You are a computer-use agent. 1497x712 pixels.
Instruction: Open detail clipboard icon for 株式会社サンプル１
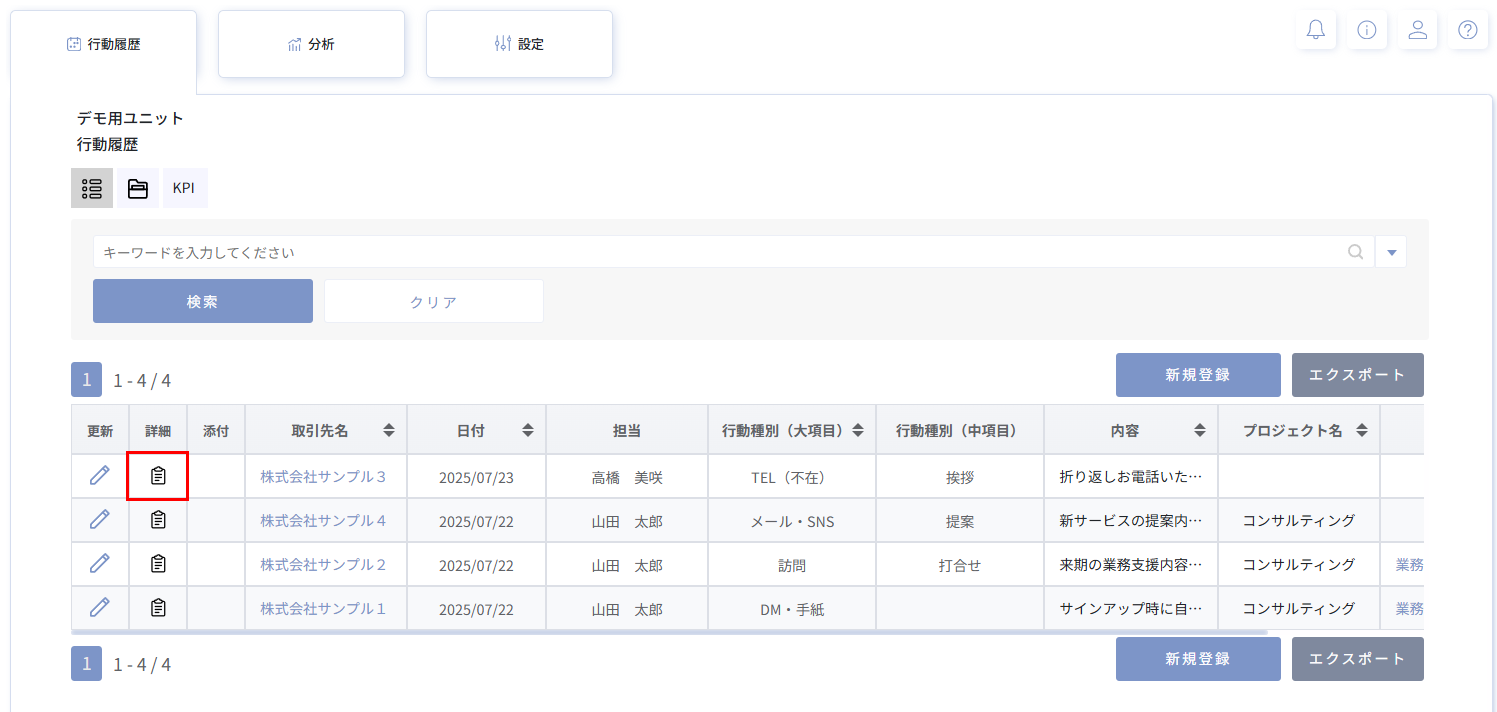158,608
